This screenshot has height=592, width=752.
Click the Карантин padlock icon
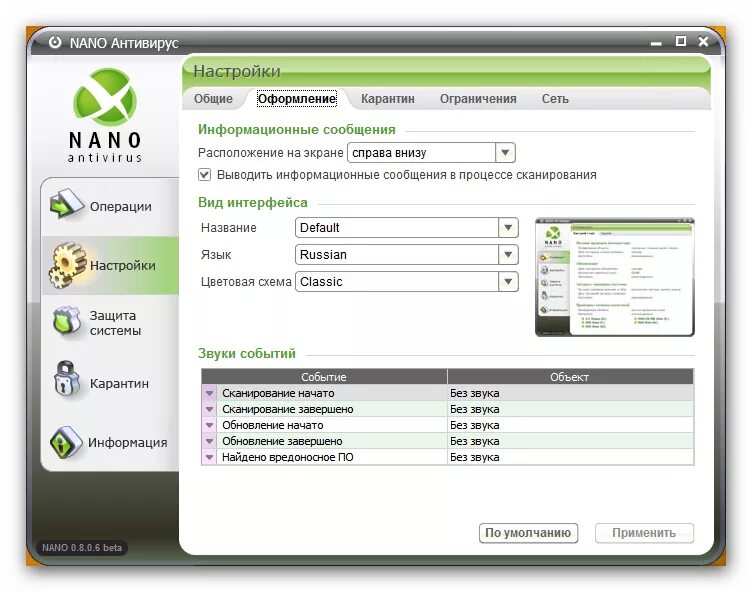tap(67, 379)
